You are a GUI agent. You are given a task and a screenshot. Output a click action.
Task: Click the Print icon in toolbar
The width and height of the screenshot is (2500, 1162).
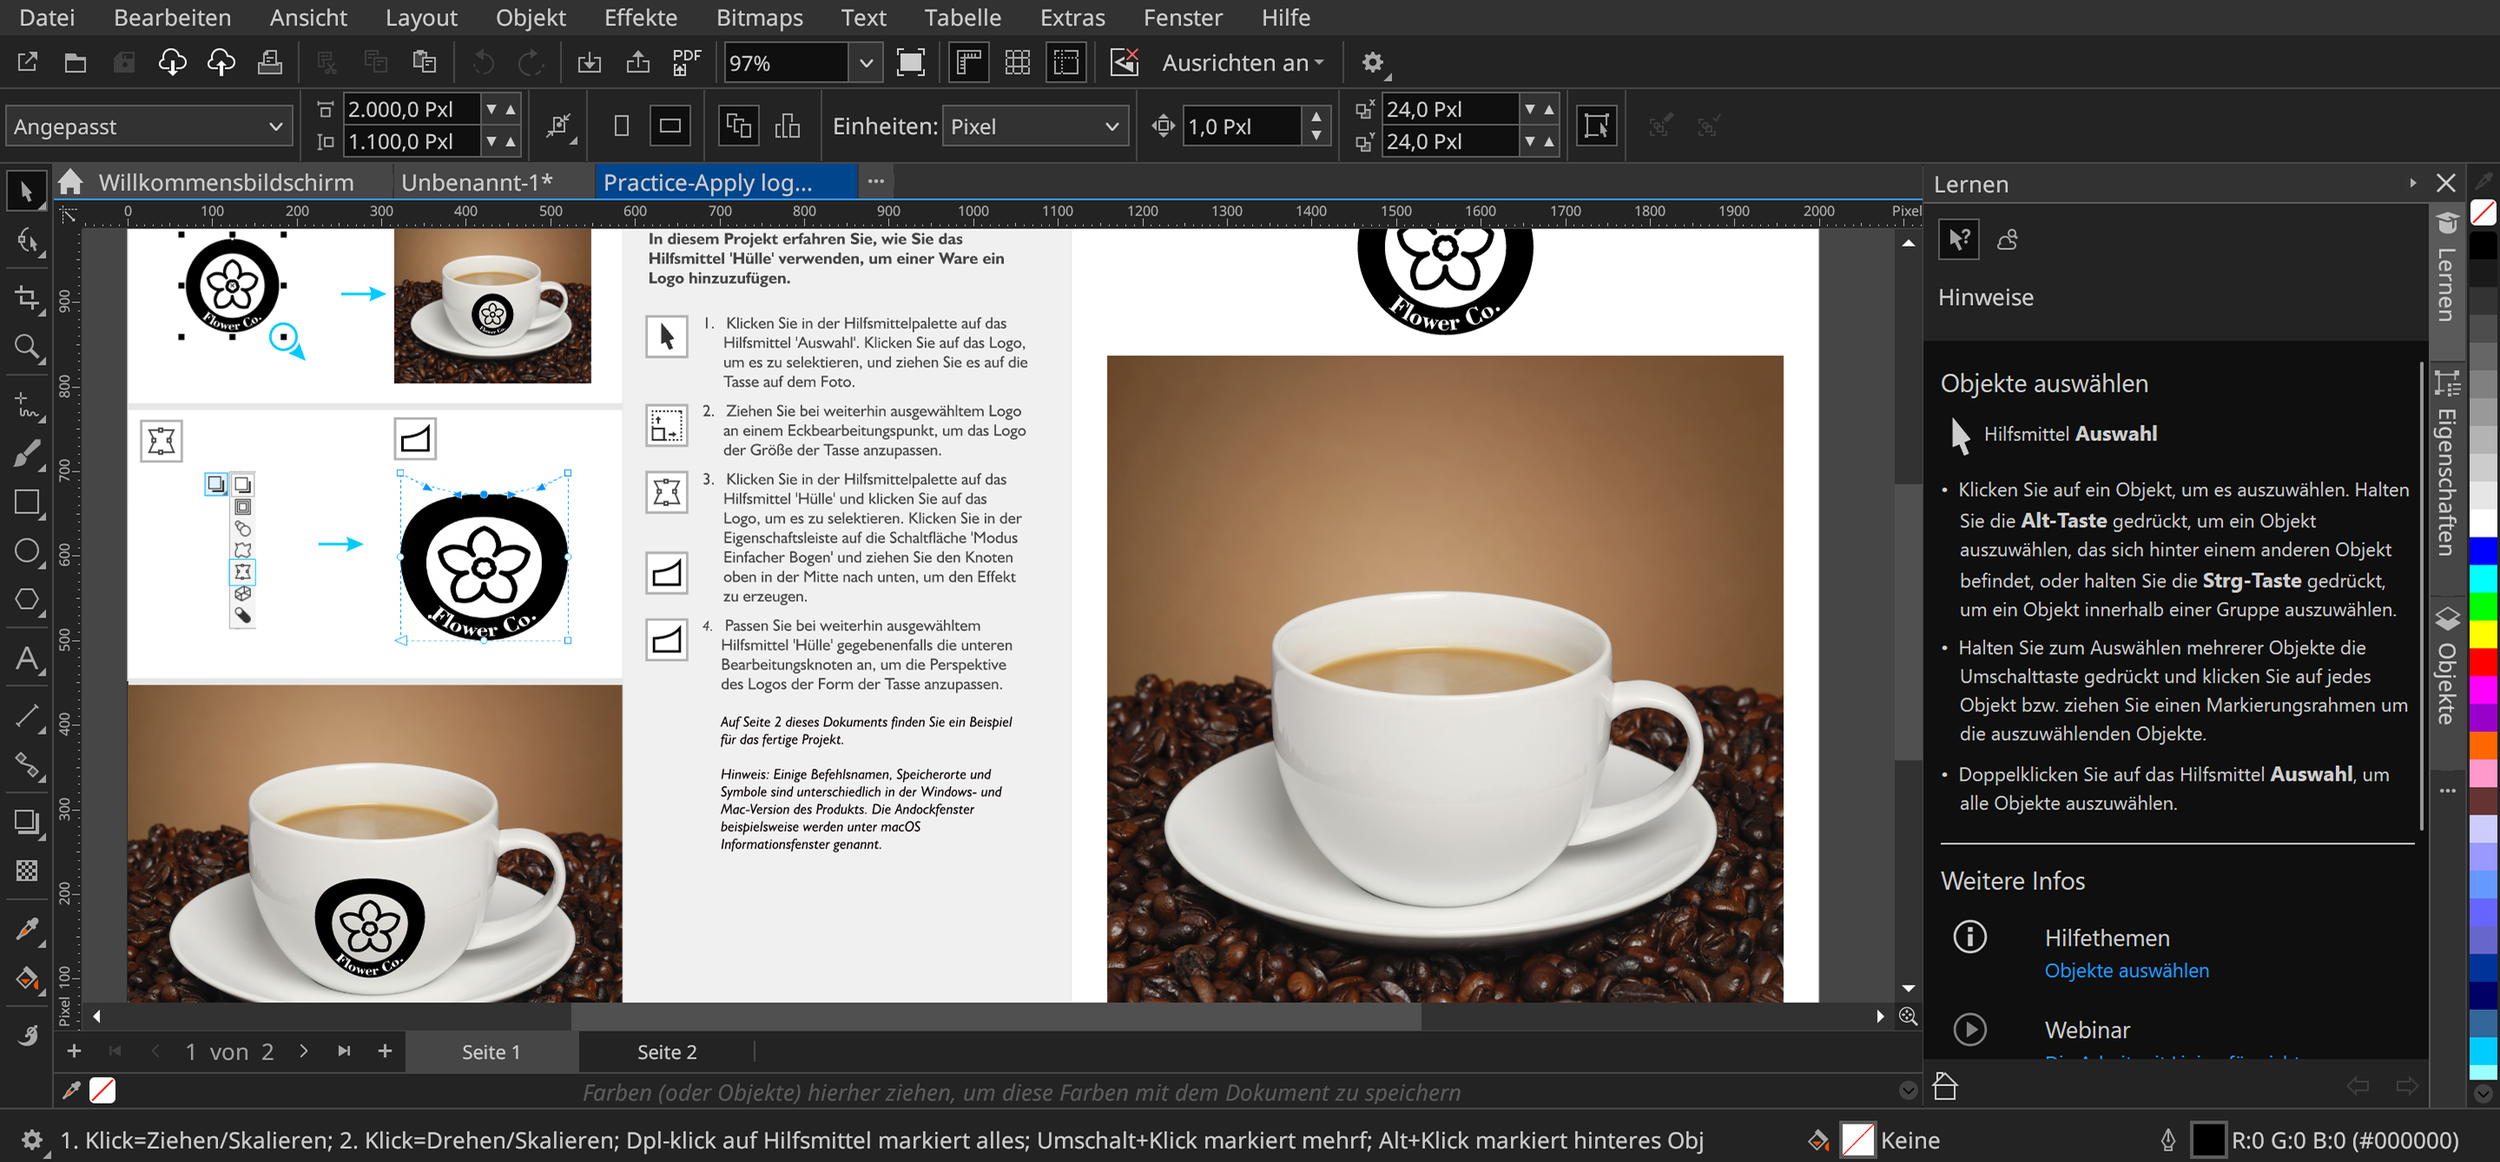(x=270, y=63)
